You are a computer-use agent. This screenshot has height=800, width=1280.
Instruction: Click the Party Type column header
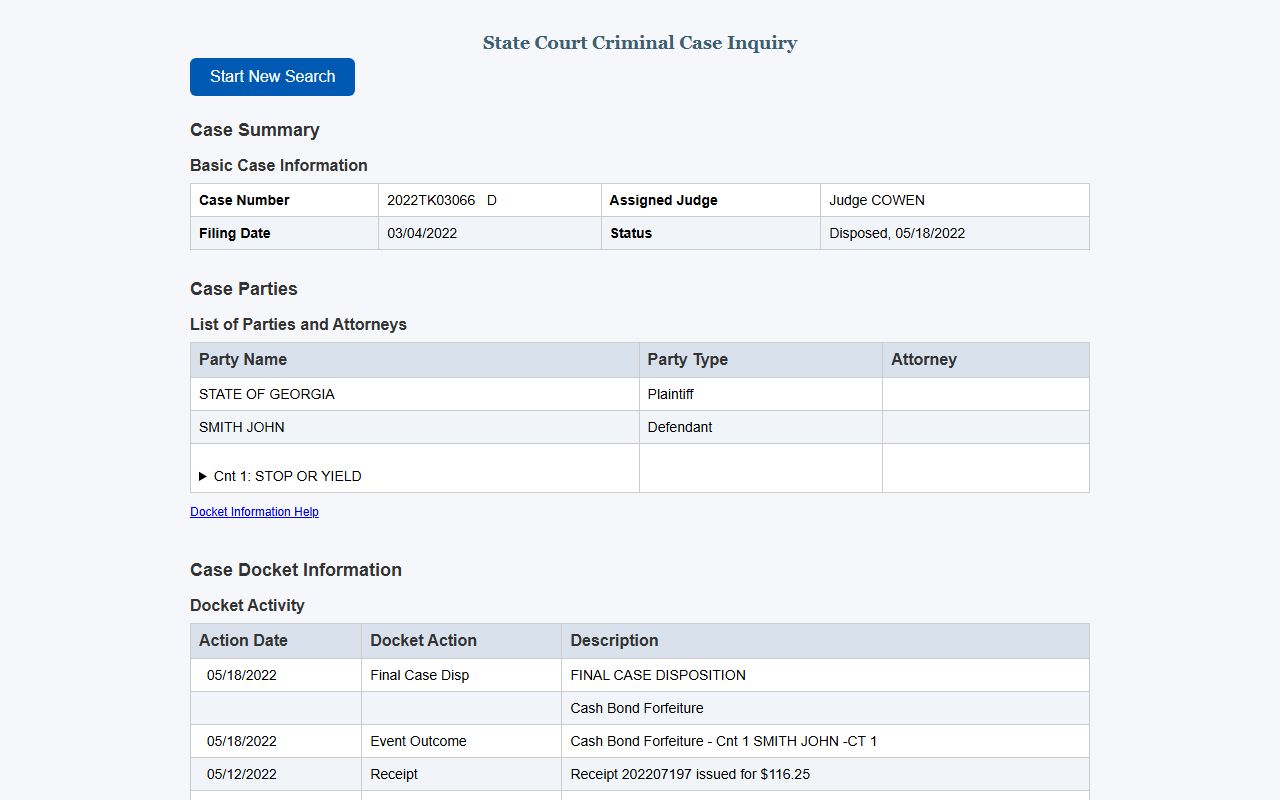761,360
